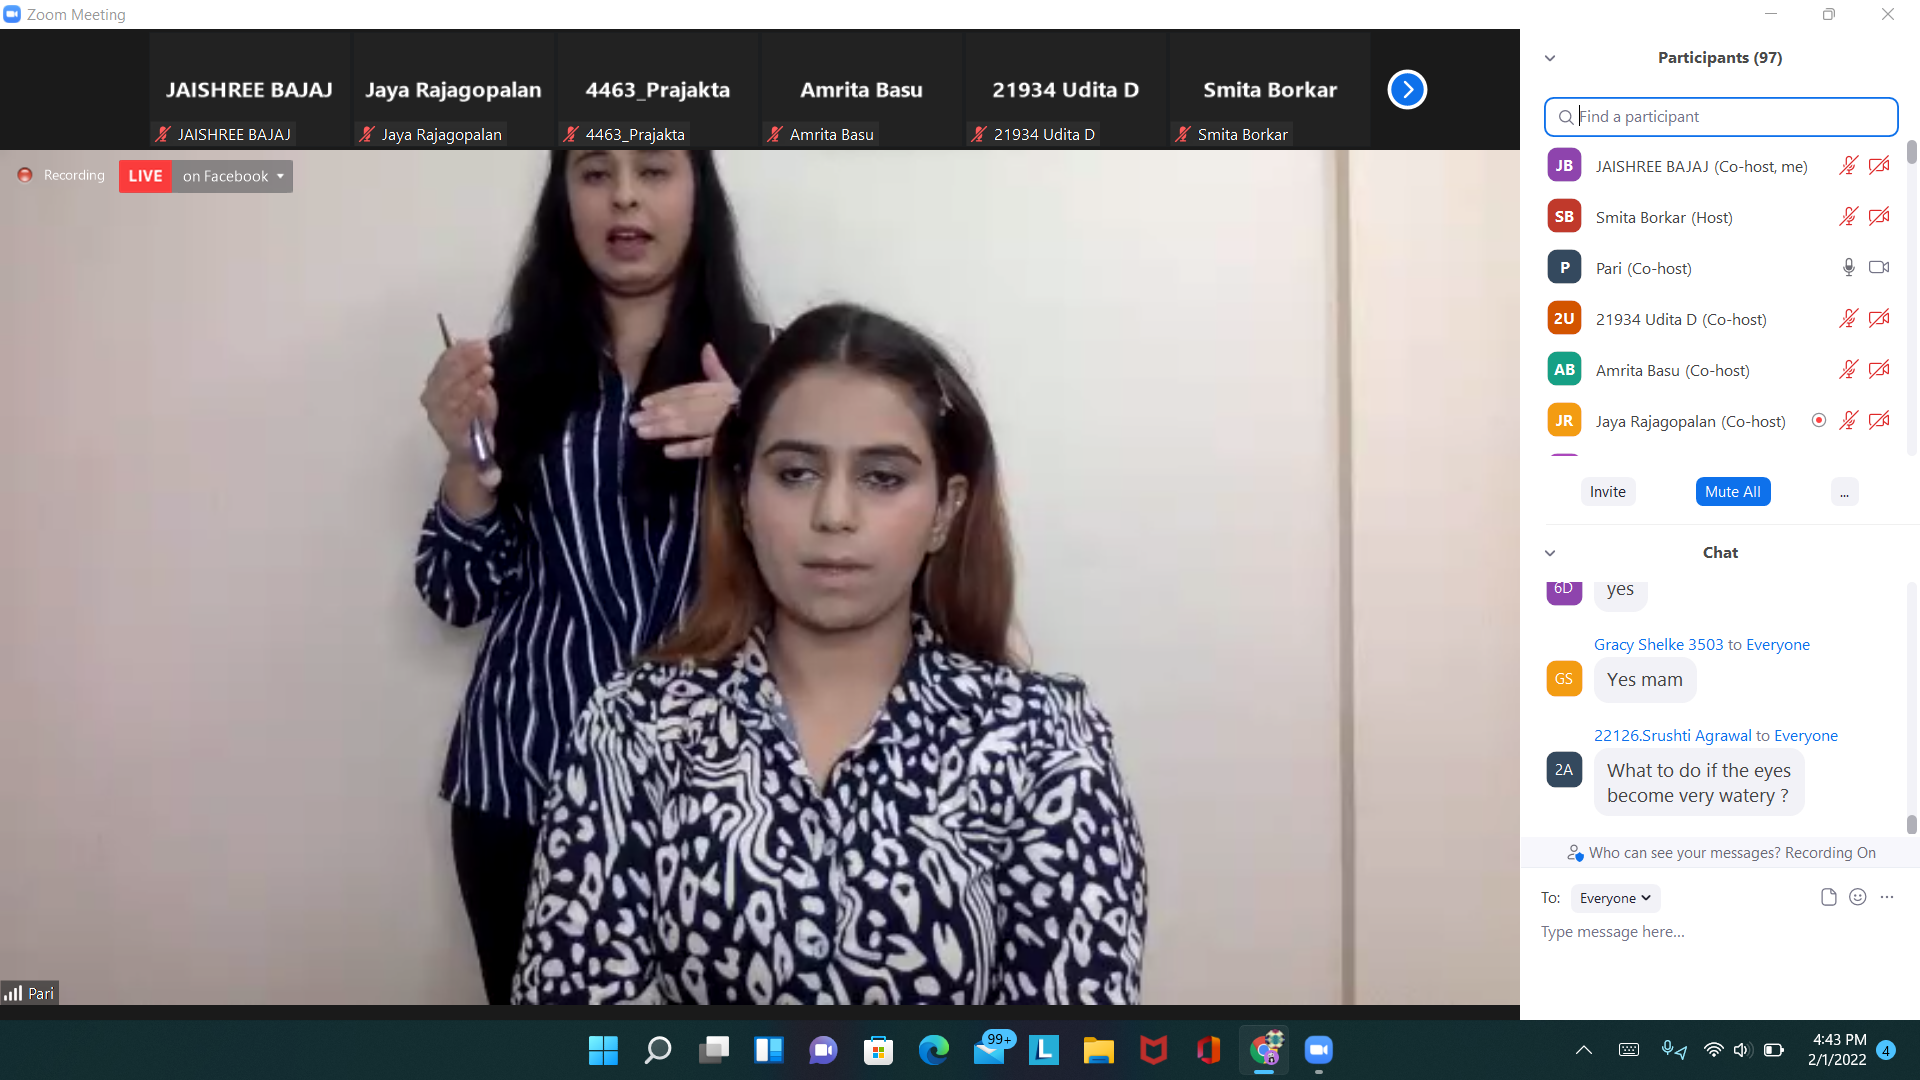Click the Invite button
The image size is (1920, 1080).
(1608, 491)
